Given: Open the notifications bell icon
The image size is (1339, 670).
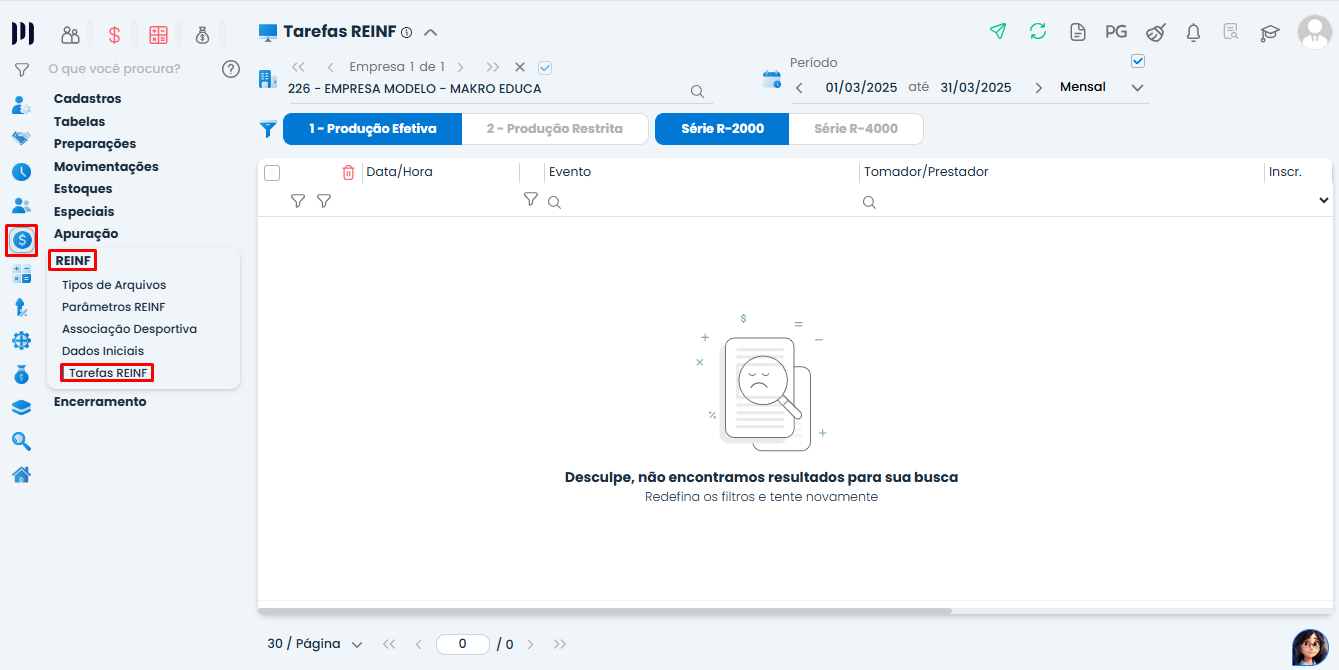Looking at the screenshot, I should (x=1193, y=32).
